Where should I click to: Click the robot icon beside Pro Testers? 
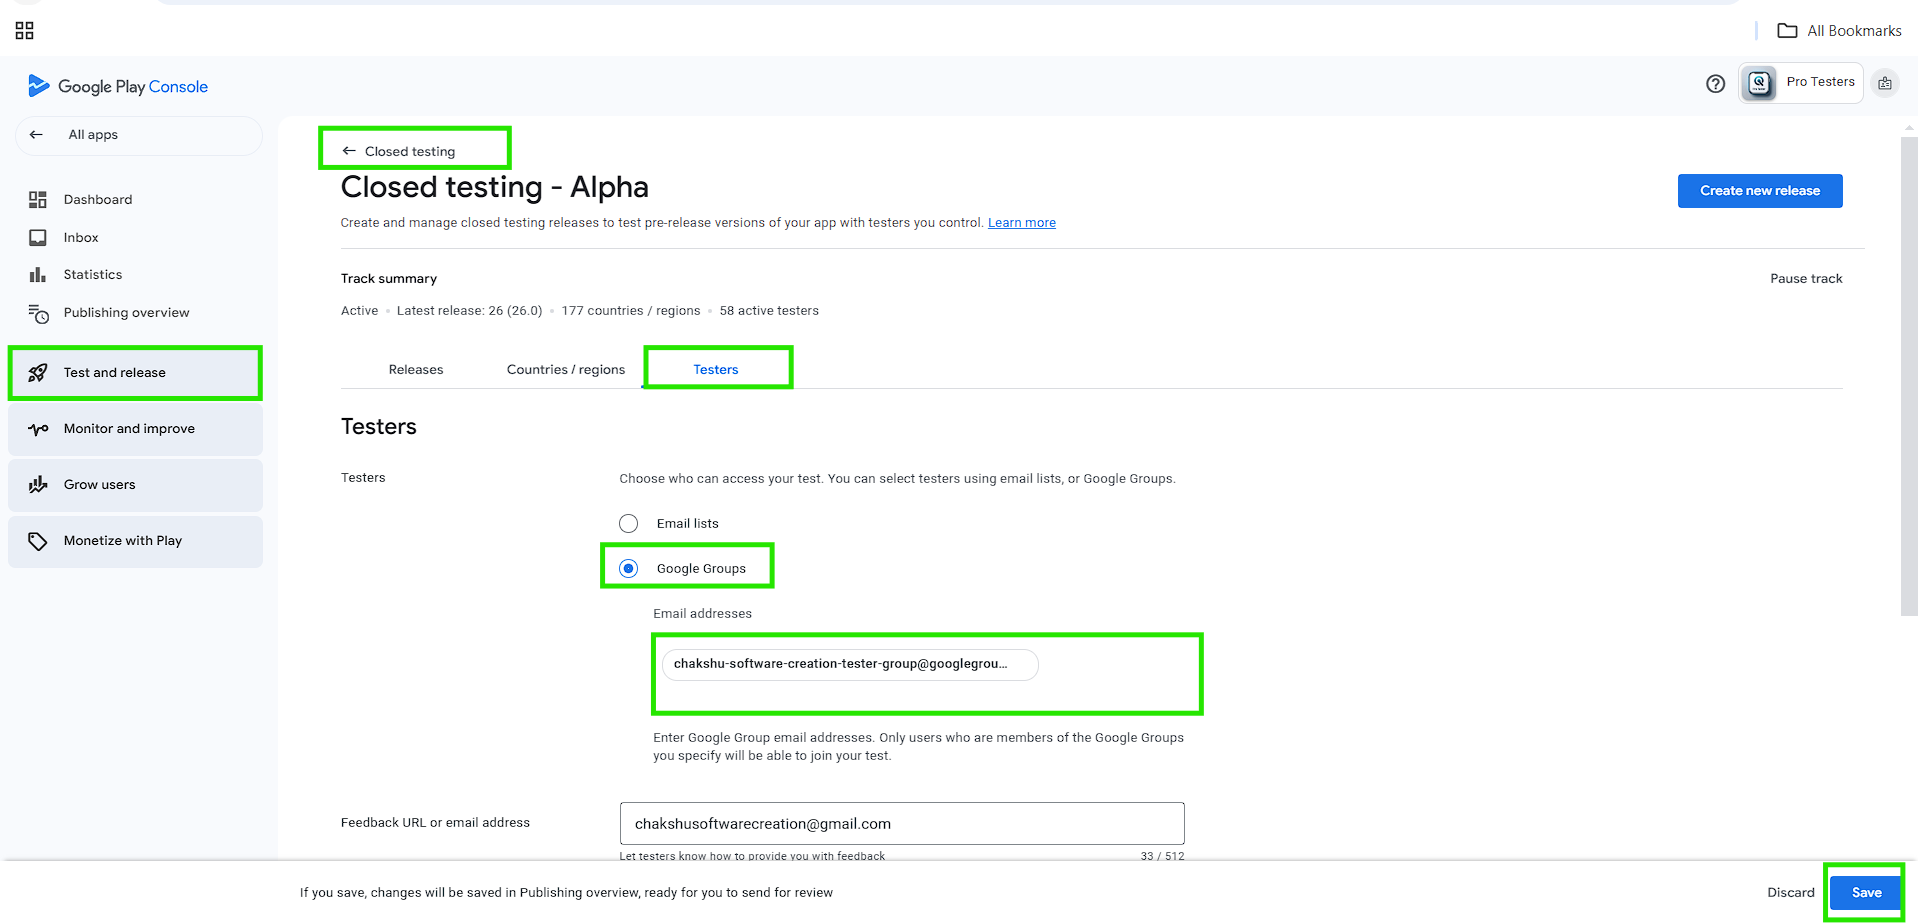click(1885, 83)
